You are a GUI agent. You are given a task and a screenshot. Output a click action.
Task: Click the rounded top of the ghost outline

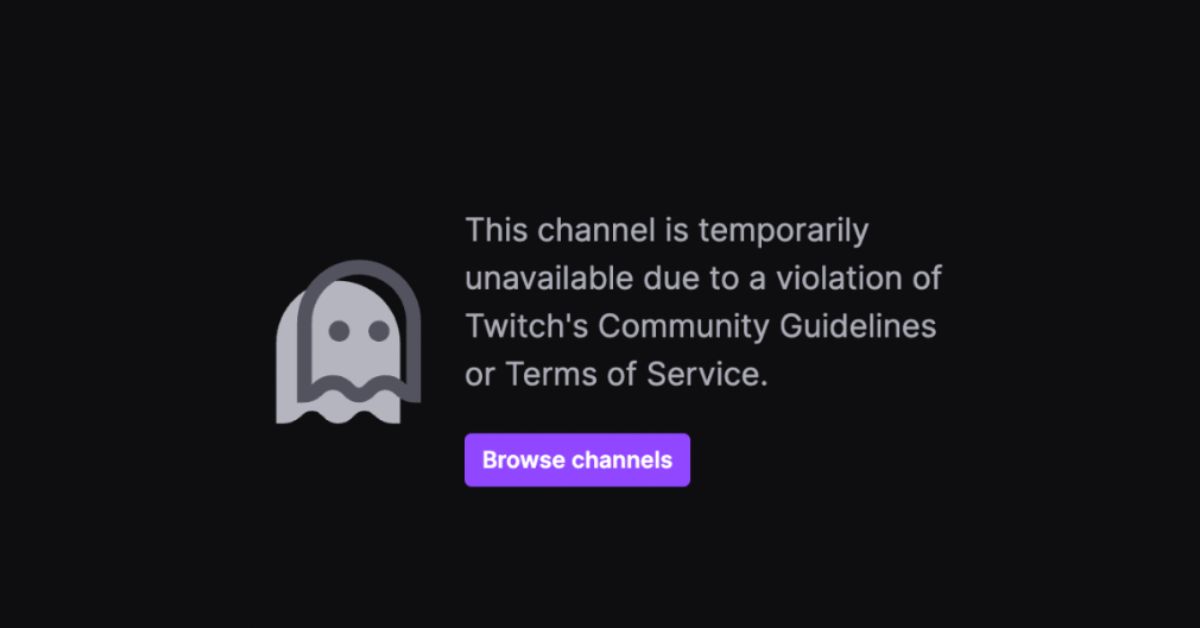[358, 267]
